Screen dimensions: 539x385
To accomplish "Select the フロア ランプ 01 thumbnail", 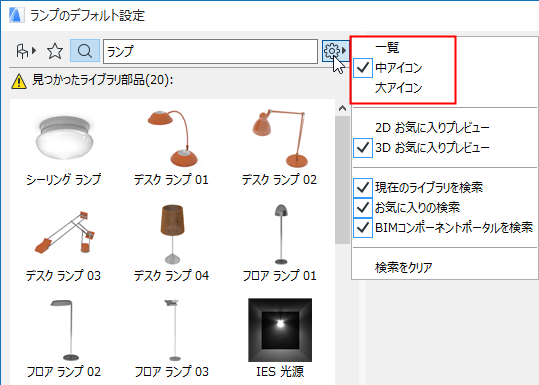I will click(281, 234).
